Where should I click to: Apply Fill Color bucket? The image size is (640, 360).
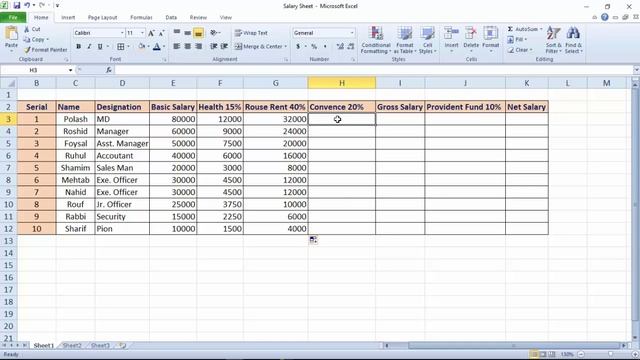coord(141,47)
